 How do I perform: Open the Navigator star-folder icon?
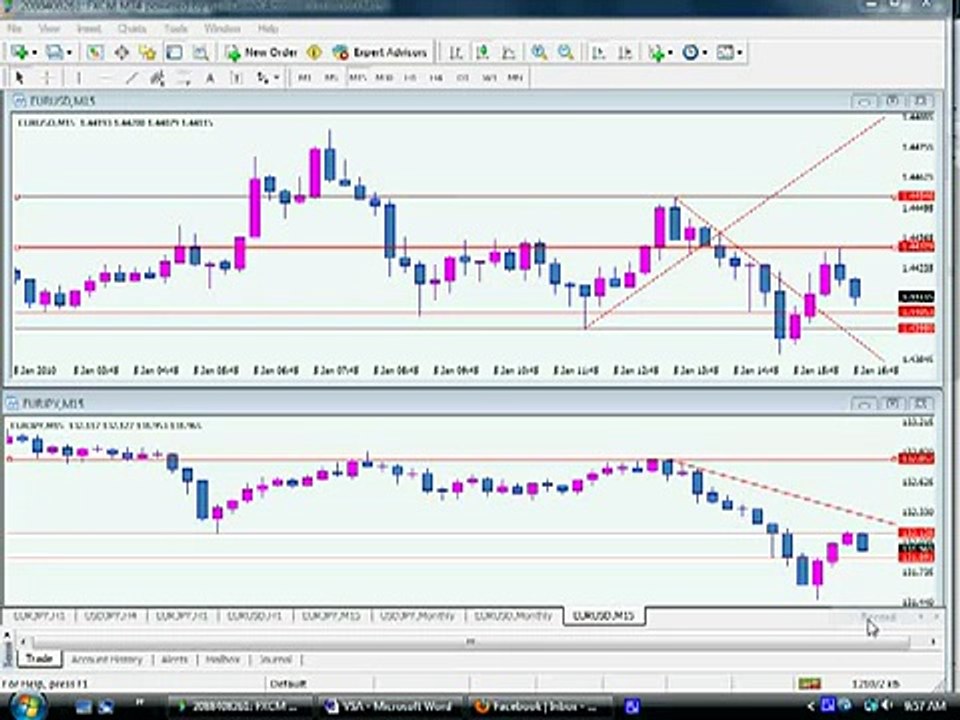(x=148, y=53)
